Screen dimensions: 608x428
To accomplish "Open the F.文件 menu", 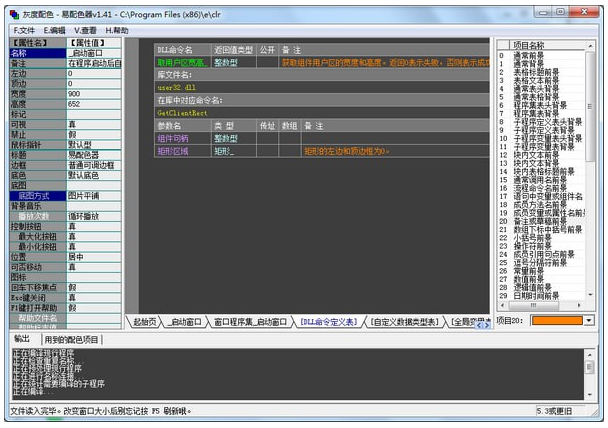I will [22, 30].
